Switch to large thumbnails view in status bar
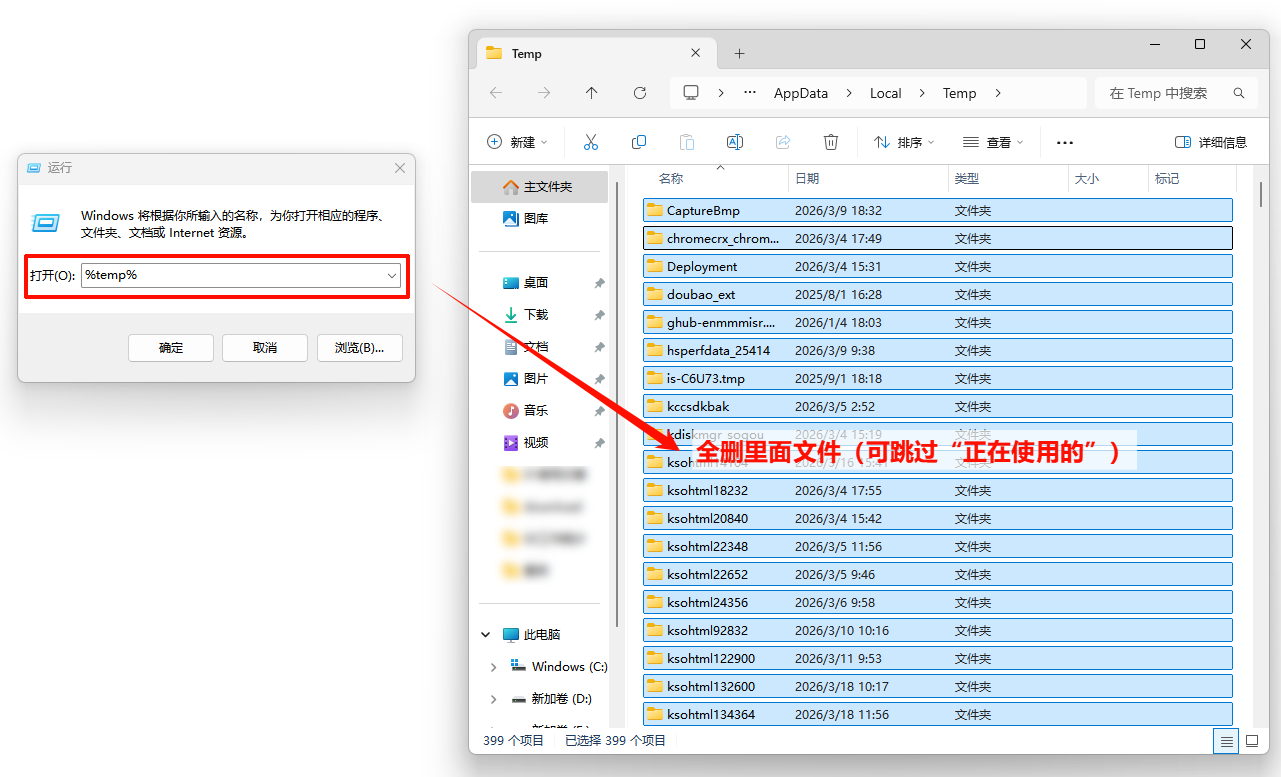1281x777 pixels. coord(1251,741)
